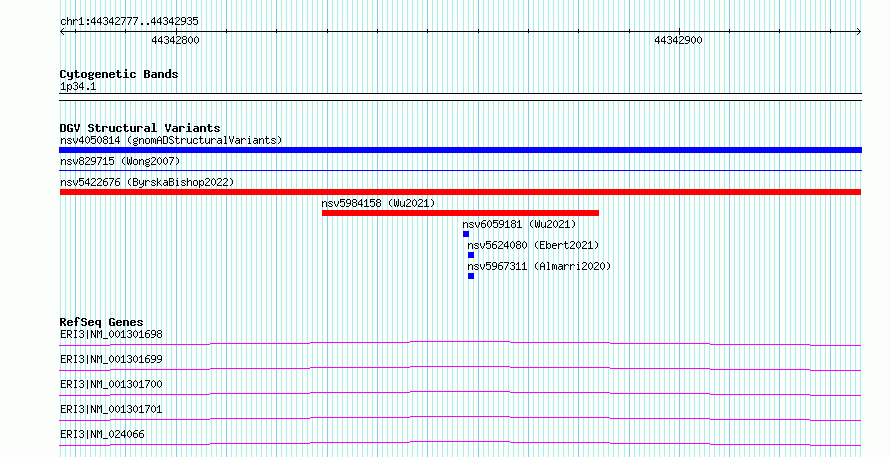This screenshot has width=890, height=457.
Task: Click the 44342800 ruler position label
Action: pos(175,40)
